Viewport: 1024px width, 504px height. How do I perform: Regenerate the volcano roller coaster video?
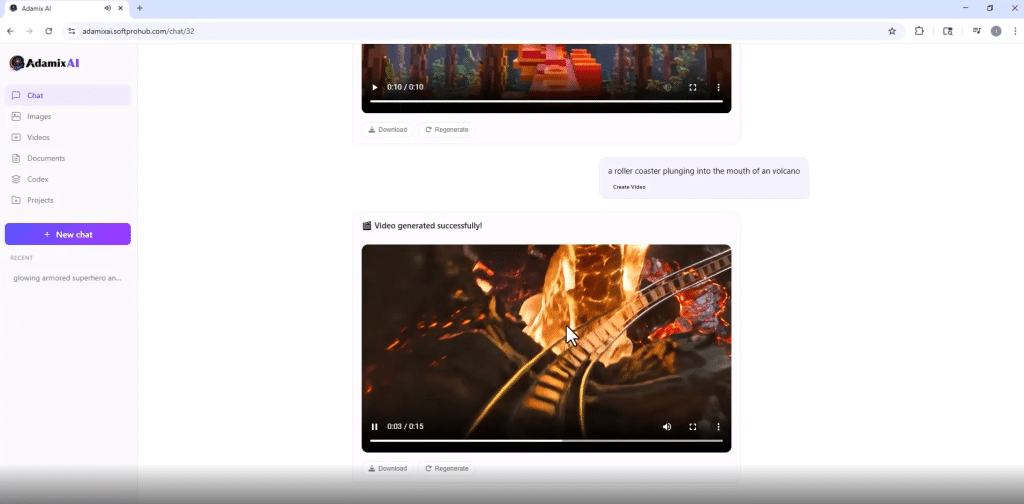447,468
